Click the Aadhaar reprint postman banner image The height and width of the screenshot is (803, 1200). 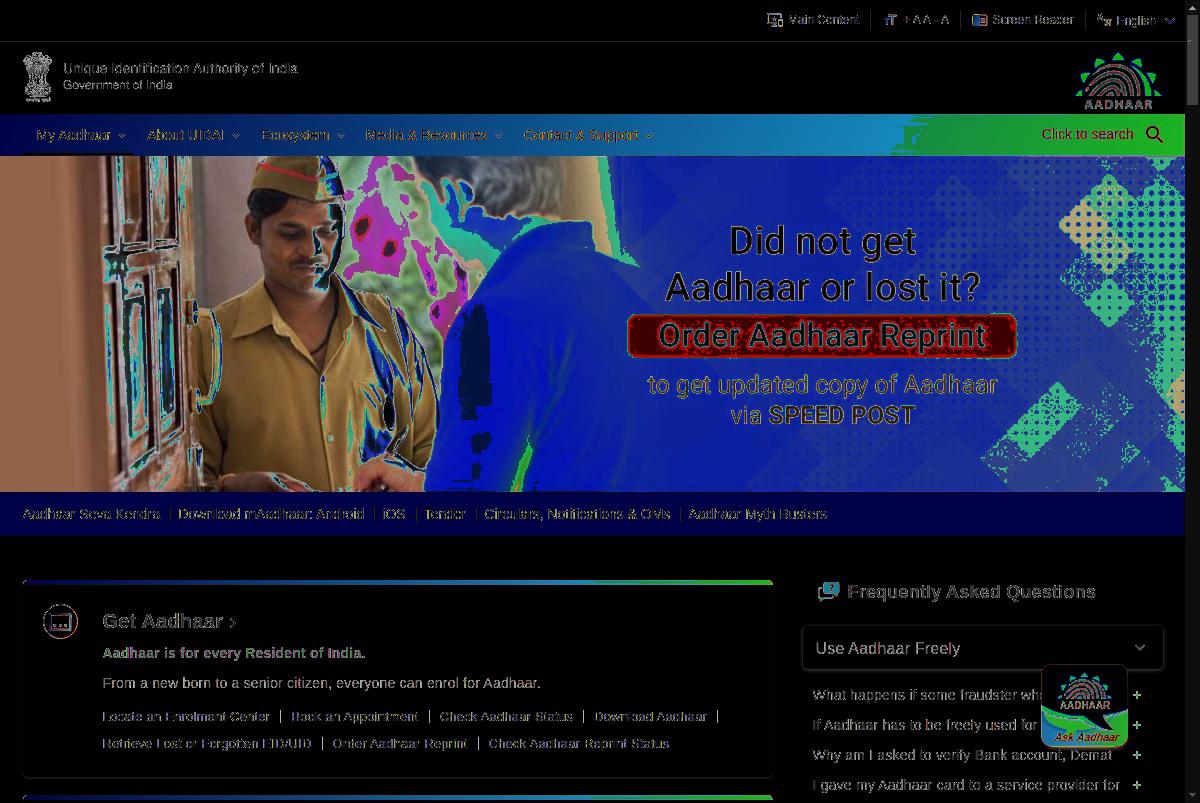coord(592,323)
